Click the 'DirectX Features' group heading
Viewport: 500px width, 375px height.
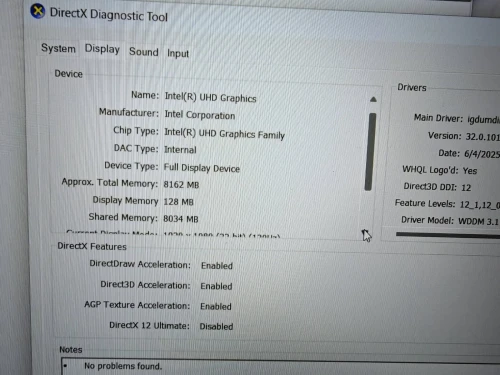[92, 246]
